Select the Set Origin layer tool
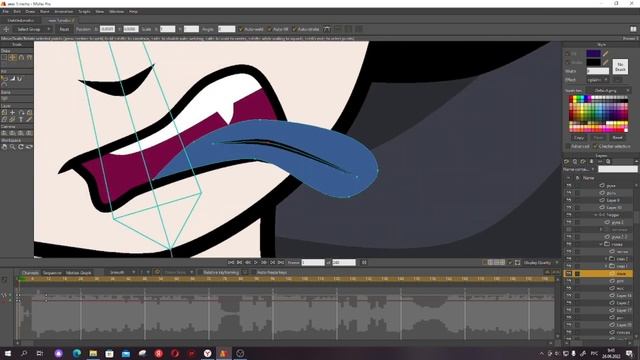 click(13, 112)
